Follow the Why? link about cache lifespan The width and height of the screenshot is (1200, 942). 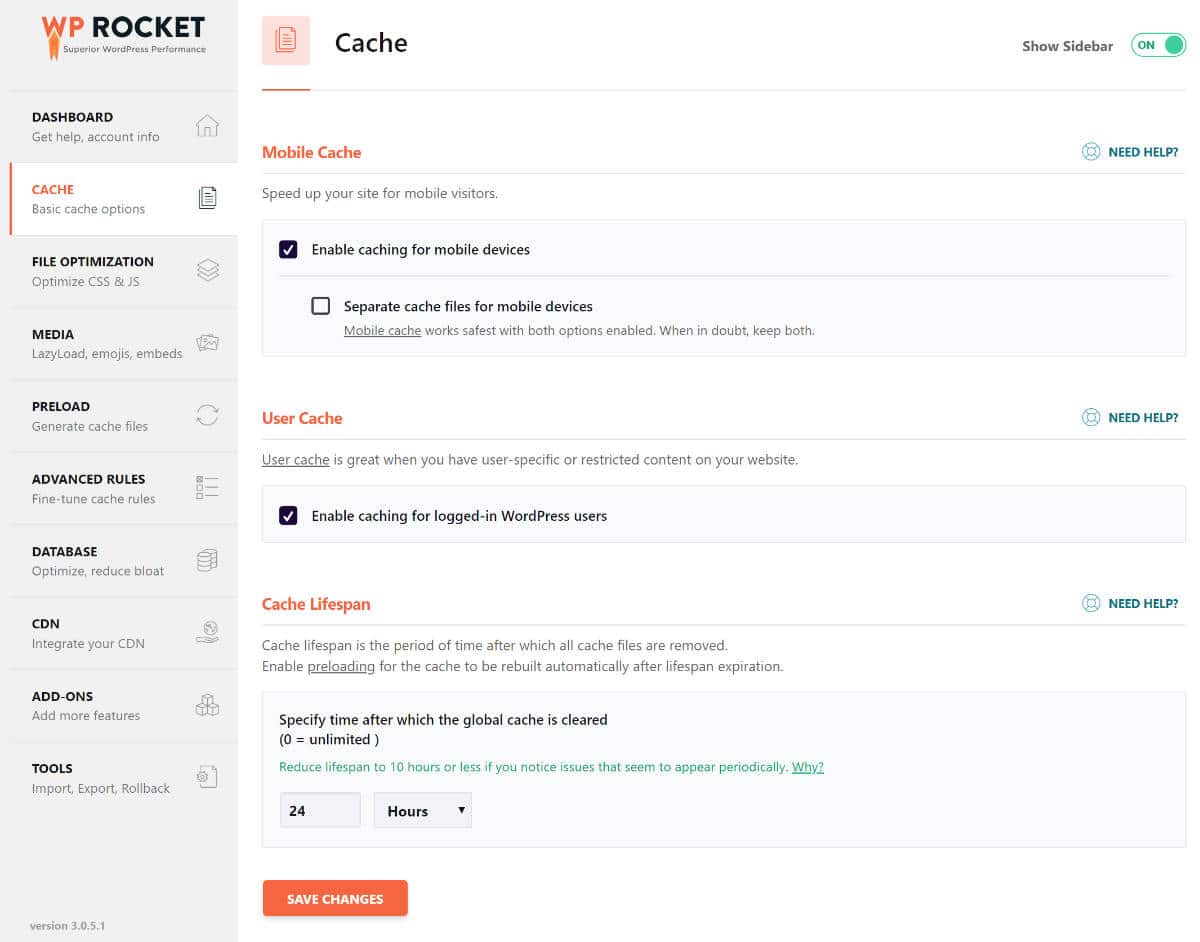(x=807, y=766)
